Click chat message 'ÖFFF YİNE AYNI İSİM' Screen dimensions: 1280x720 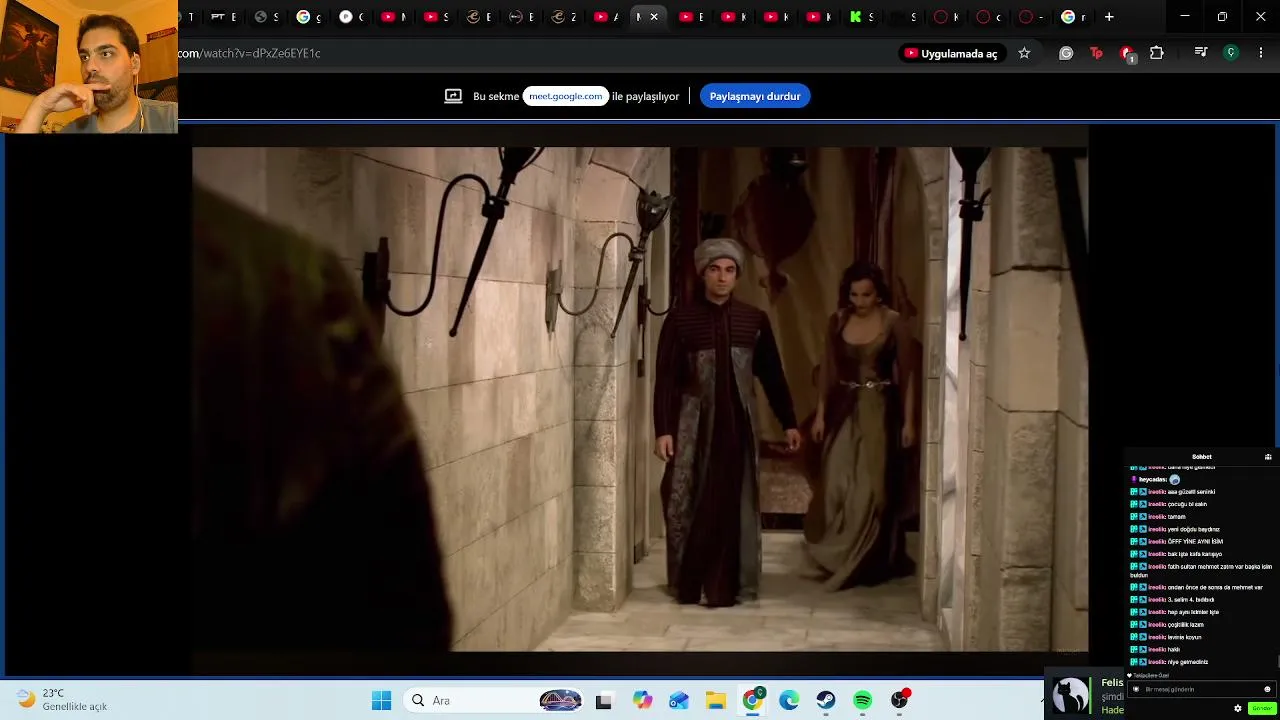(x=1195, y=542)
